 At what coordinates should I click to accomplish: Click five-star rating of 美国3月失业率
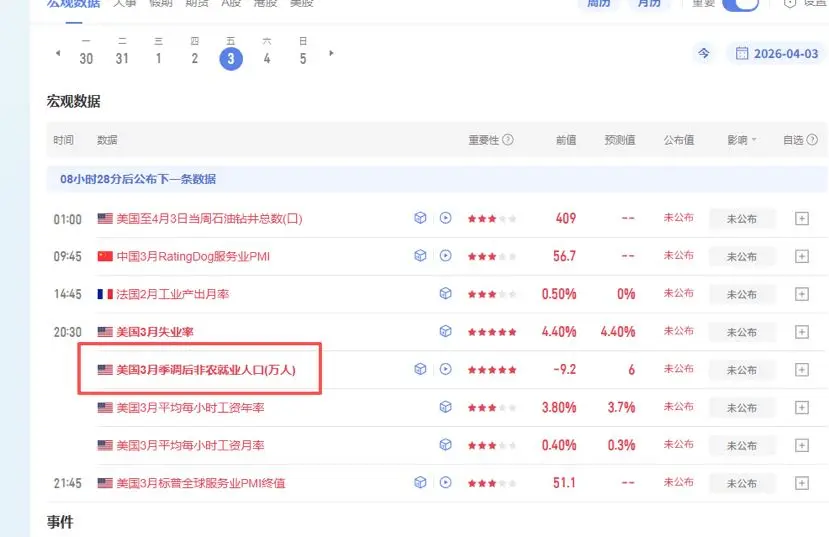click(x=492, y=332)
